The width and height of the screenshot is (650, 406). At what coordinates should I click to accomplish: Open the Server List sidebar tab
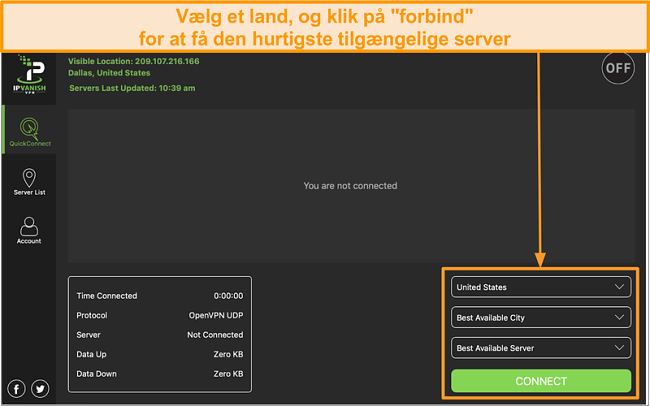click(x=29, y=182)
